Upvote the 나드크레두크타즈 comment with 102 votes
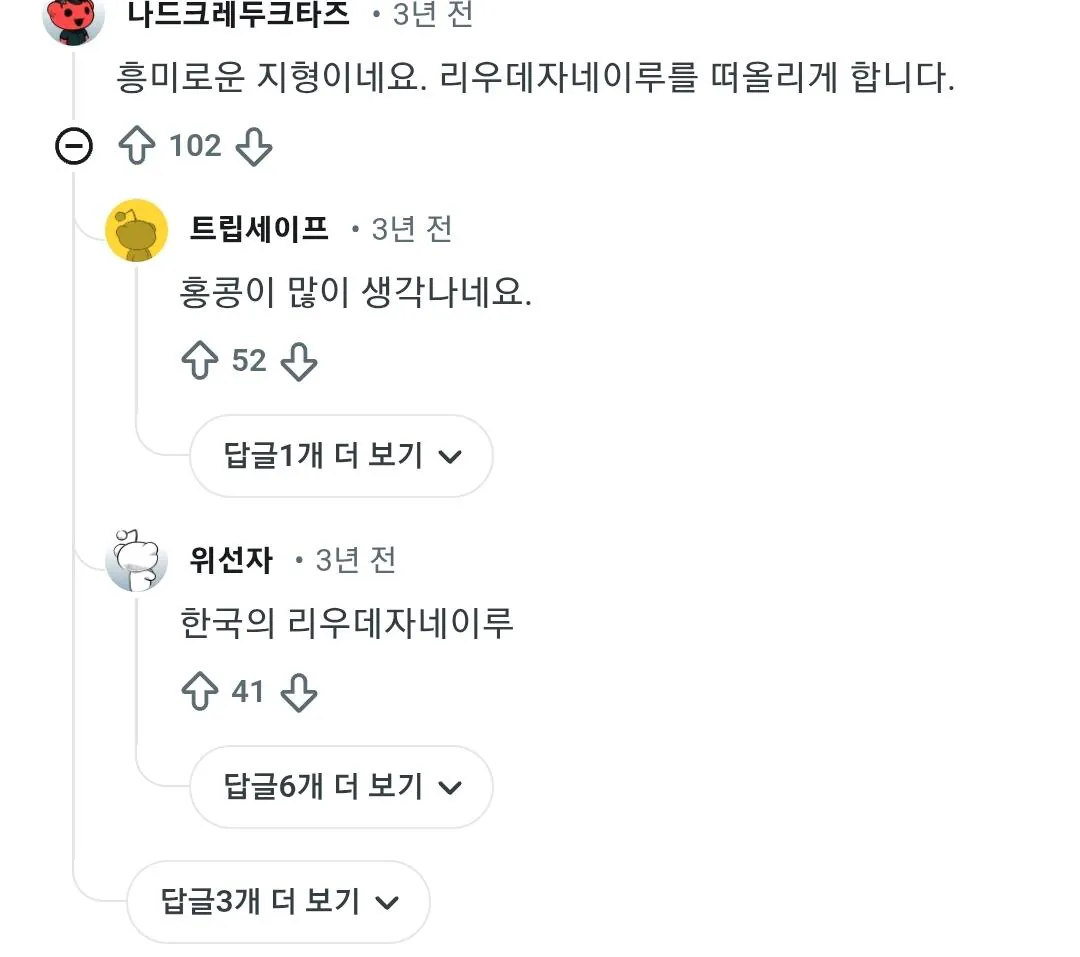Screen dimensions: 1080x957 (x=137, y=146)
